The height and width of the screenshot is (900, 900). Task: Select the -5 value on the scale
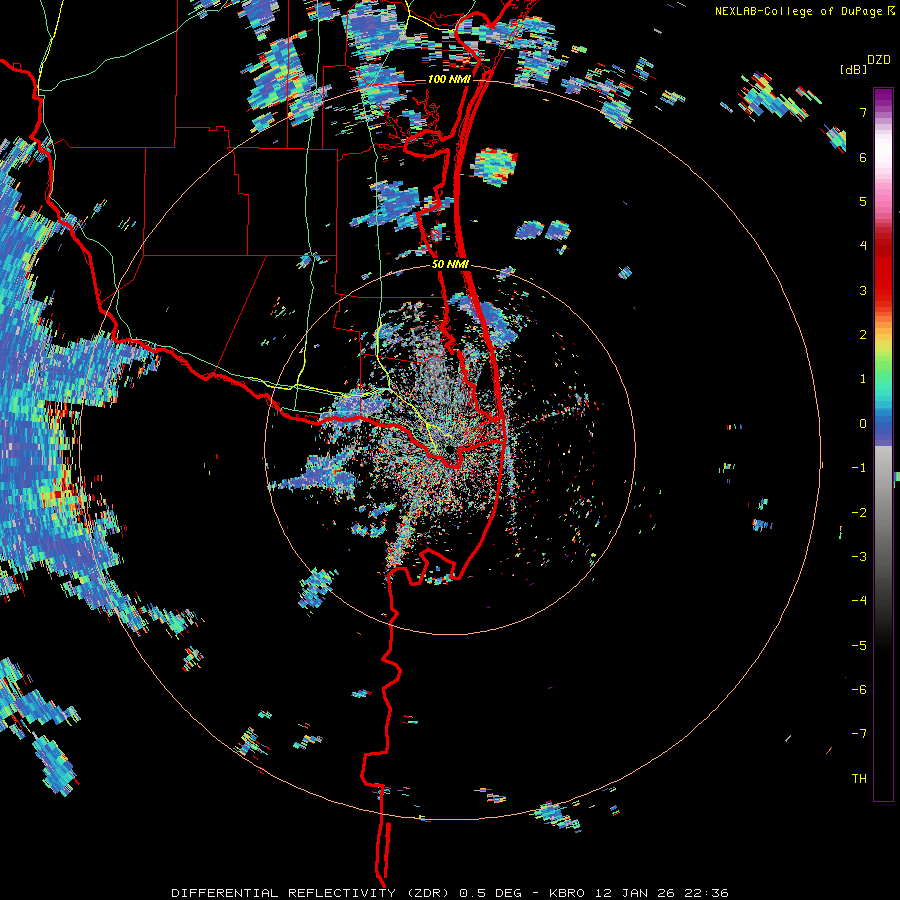(x=859, y=646)
